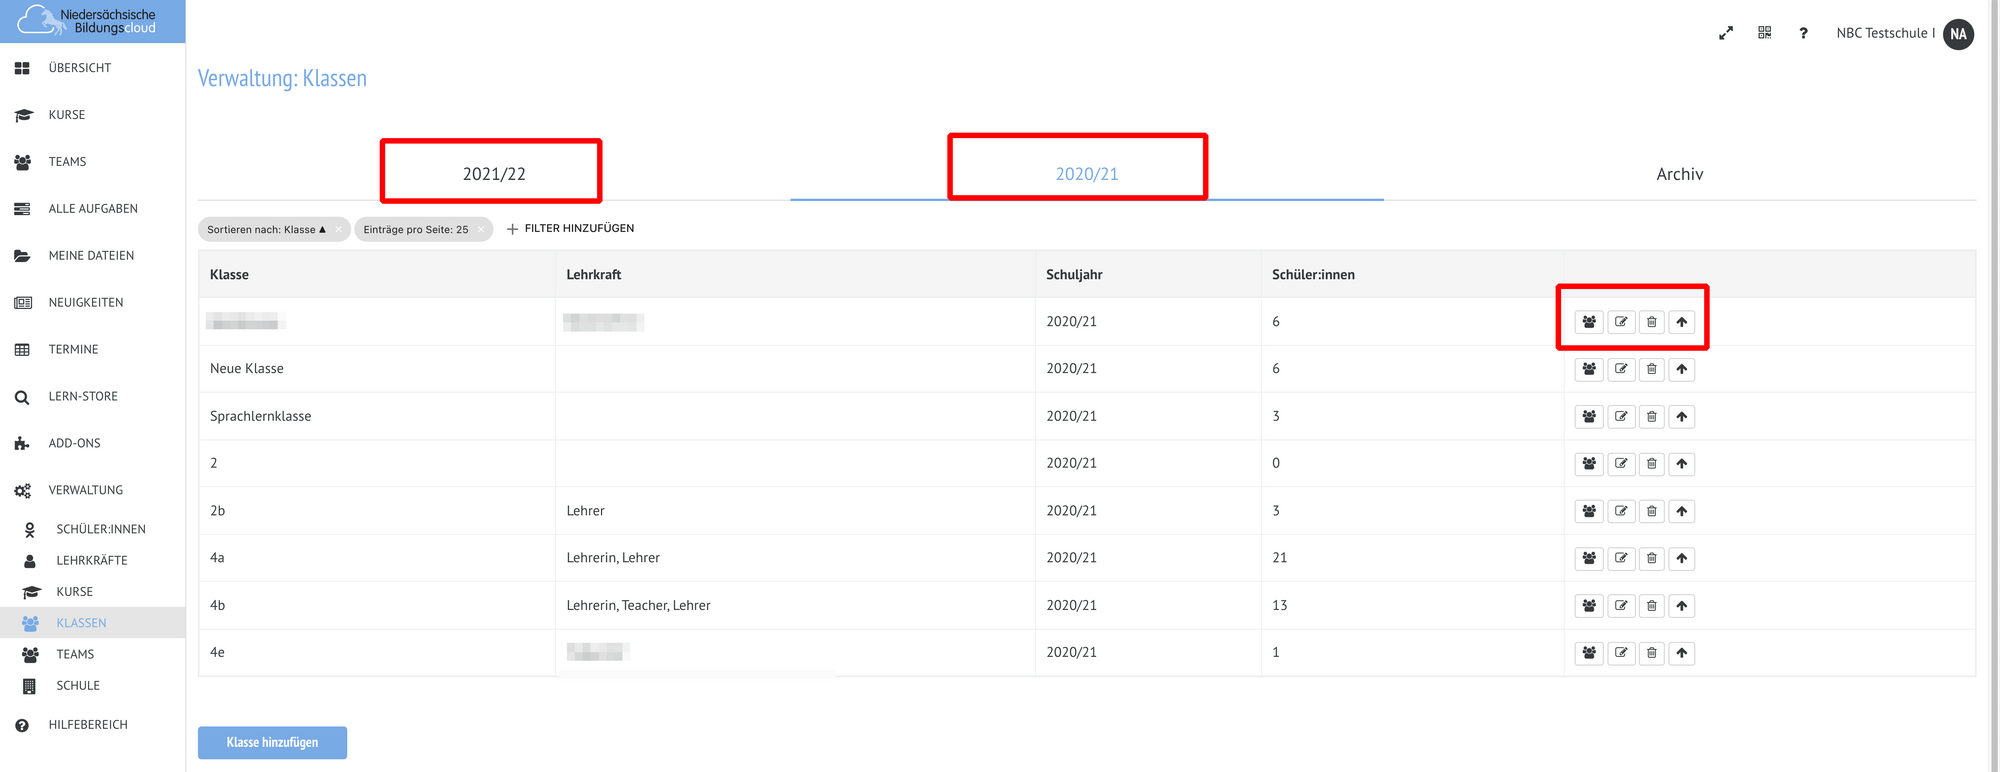Click edit icon for Sprachlernklasse row
Screen dimensions: 2000x772
point(1621,416)
